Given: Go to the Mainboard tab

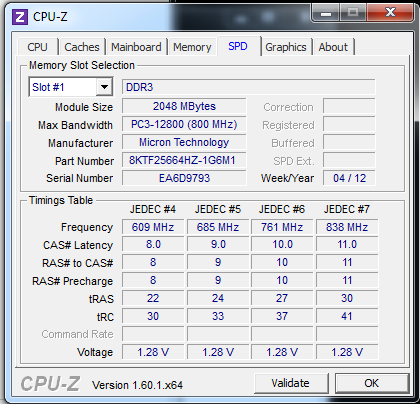Looking at the screenshot, I should point(136,47).
